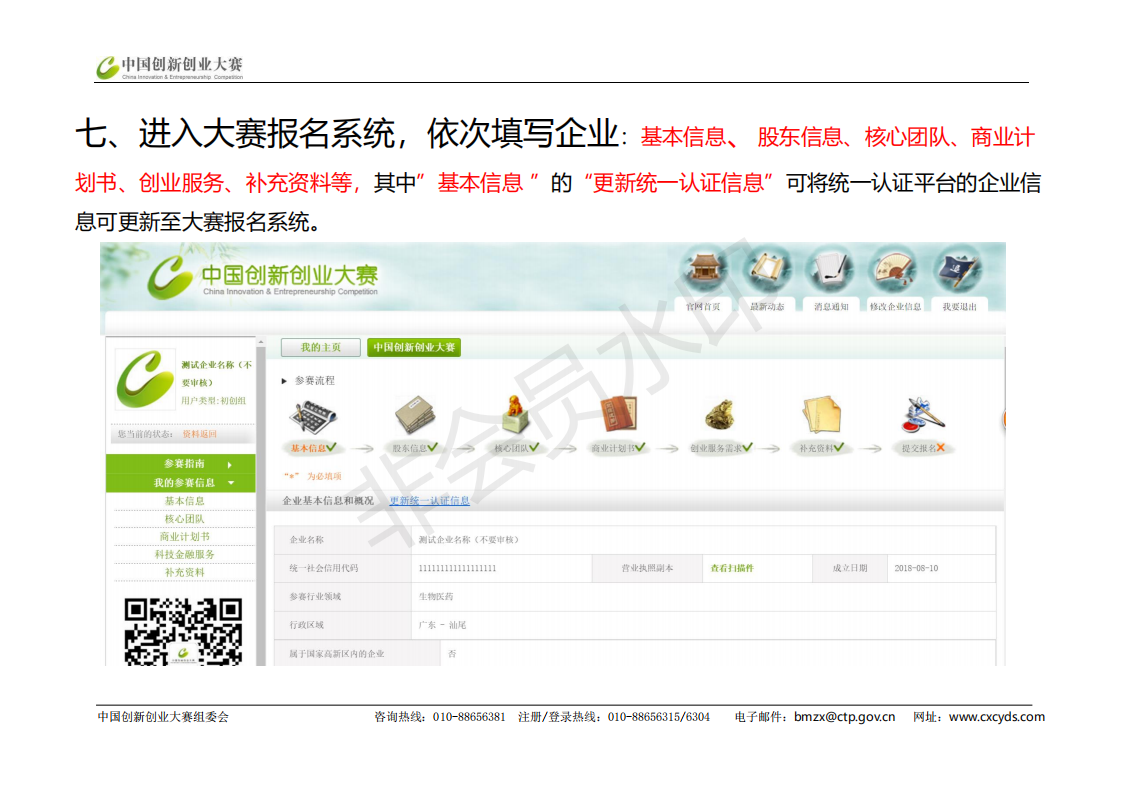
Task: Click the 统一社会信用代码 label cell
Action: pos(343,568)
